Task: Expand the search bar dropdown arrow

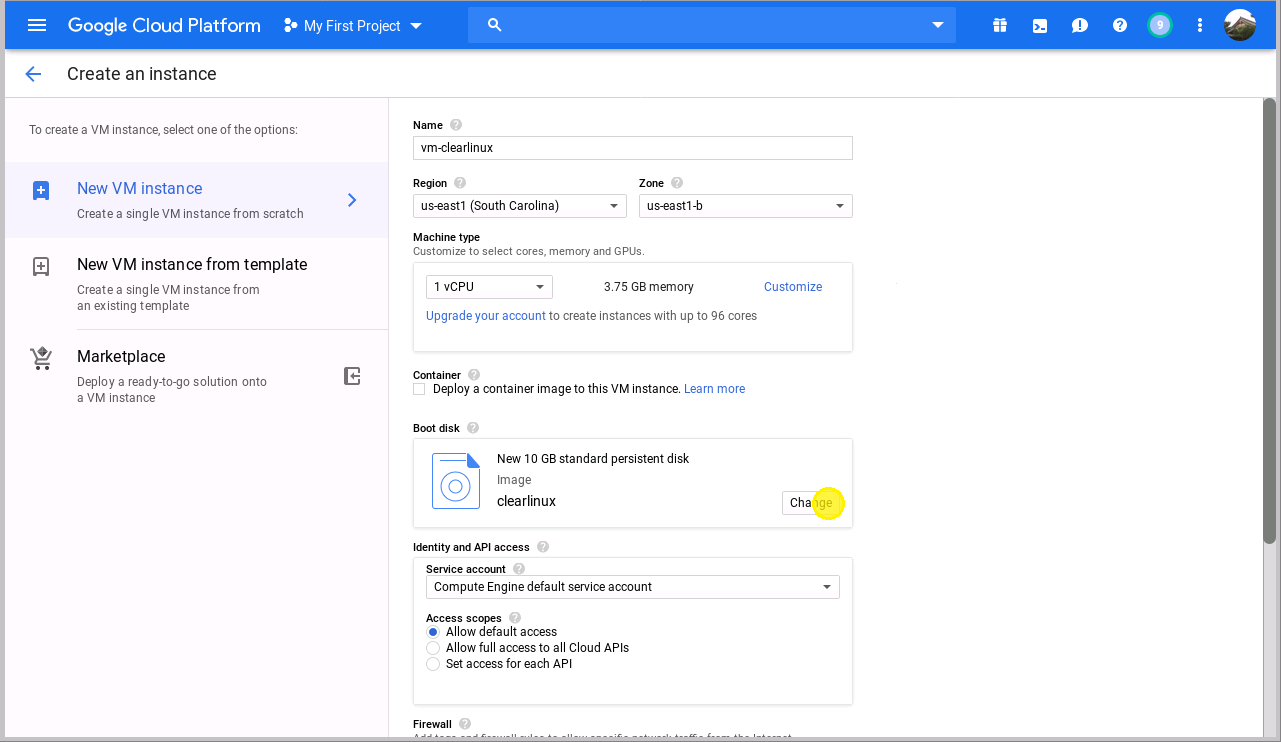Action: coord(938,26)
